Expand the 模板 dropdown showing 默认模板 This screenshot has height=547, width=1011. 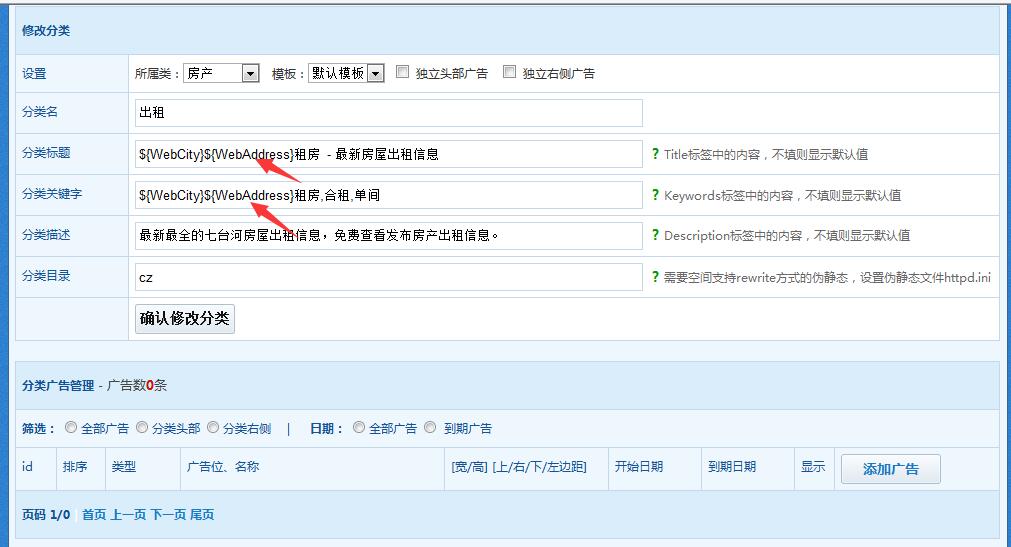coord(346,73)
